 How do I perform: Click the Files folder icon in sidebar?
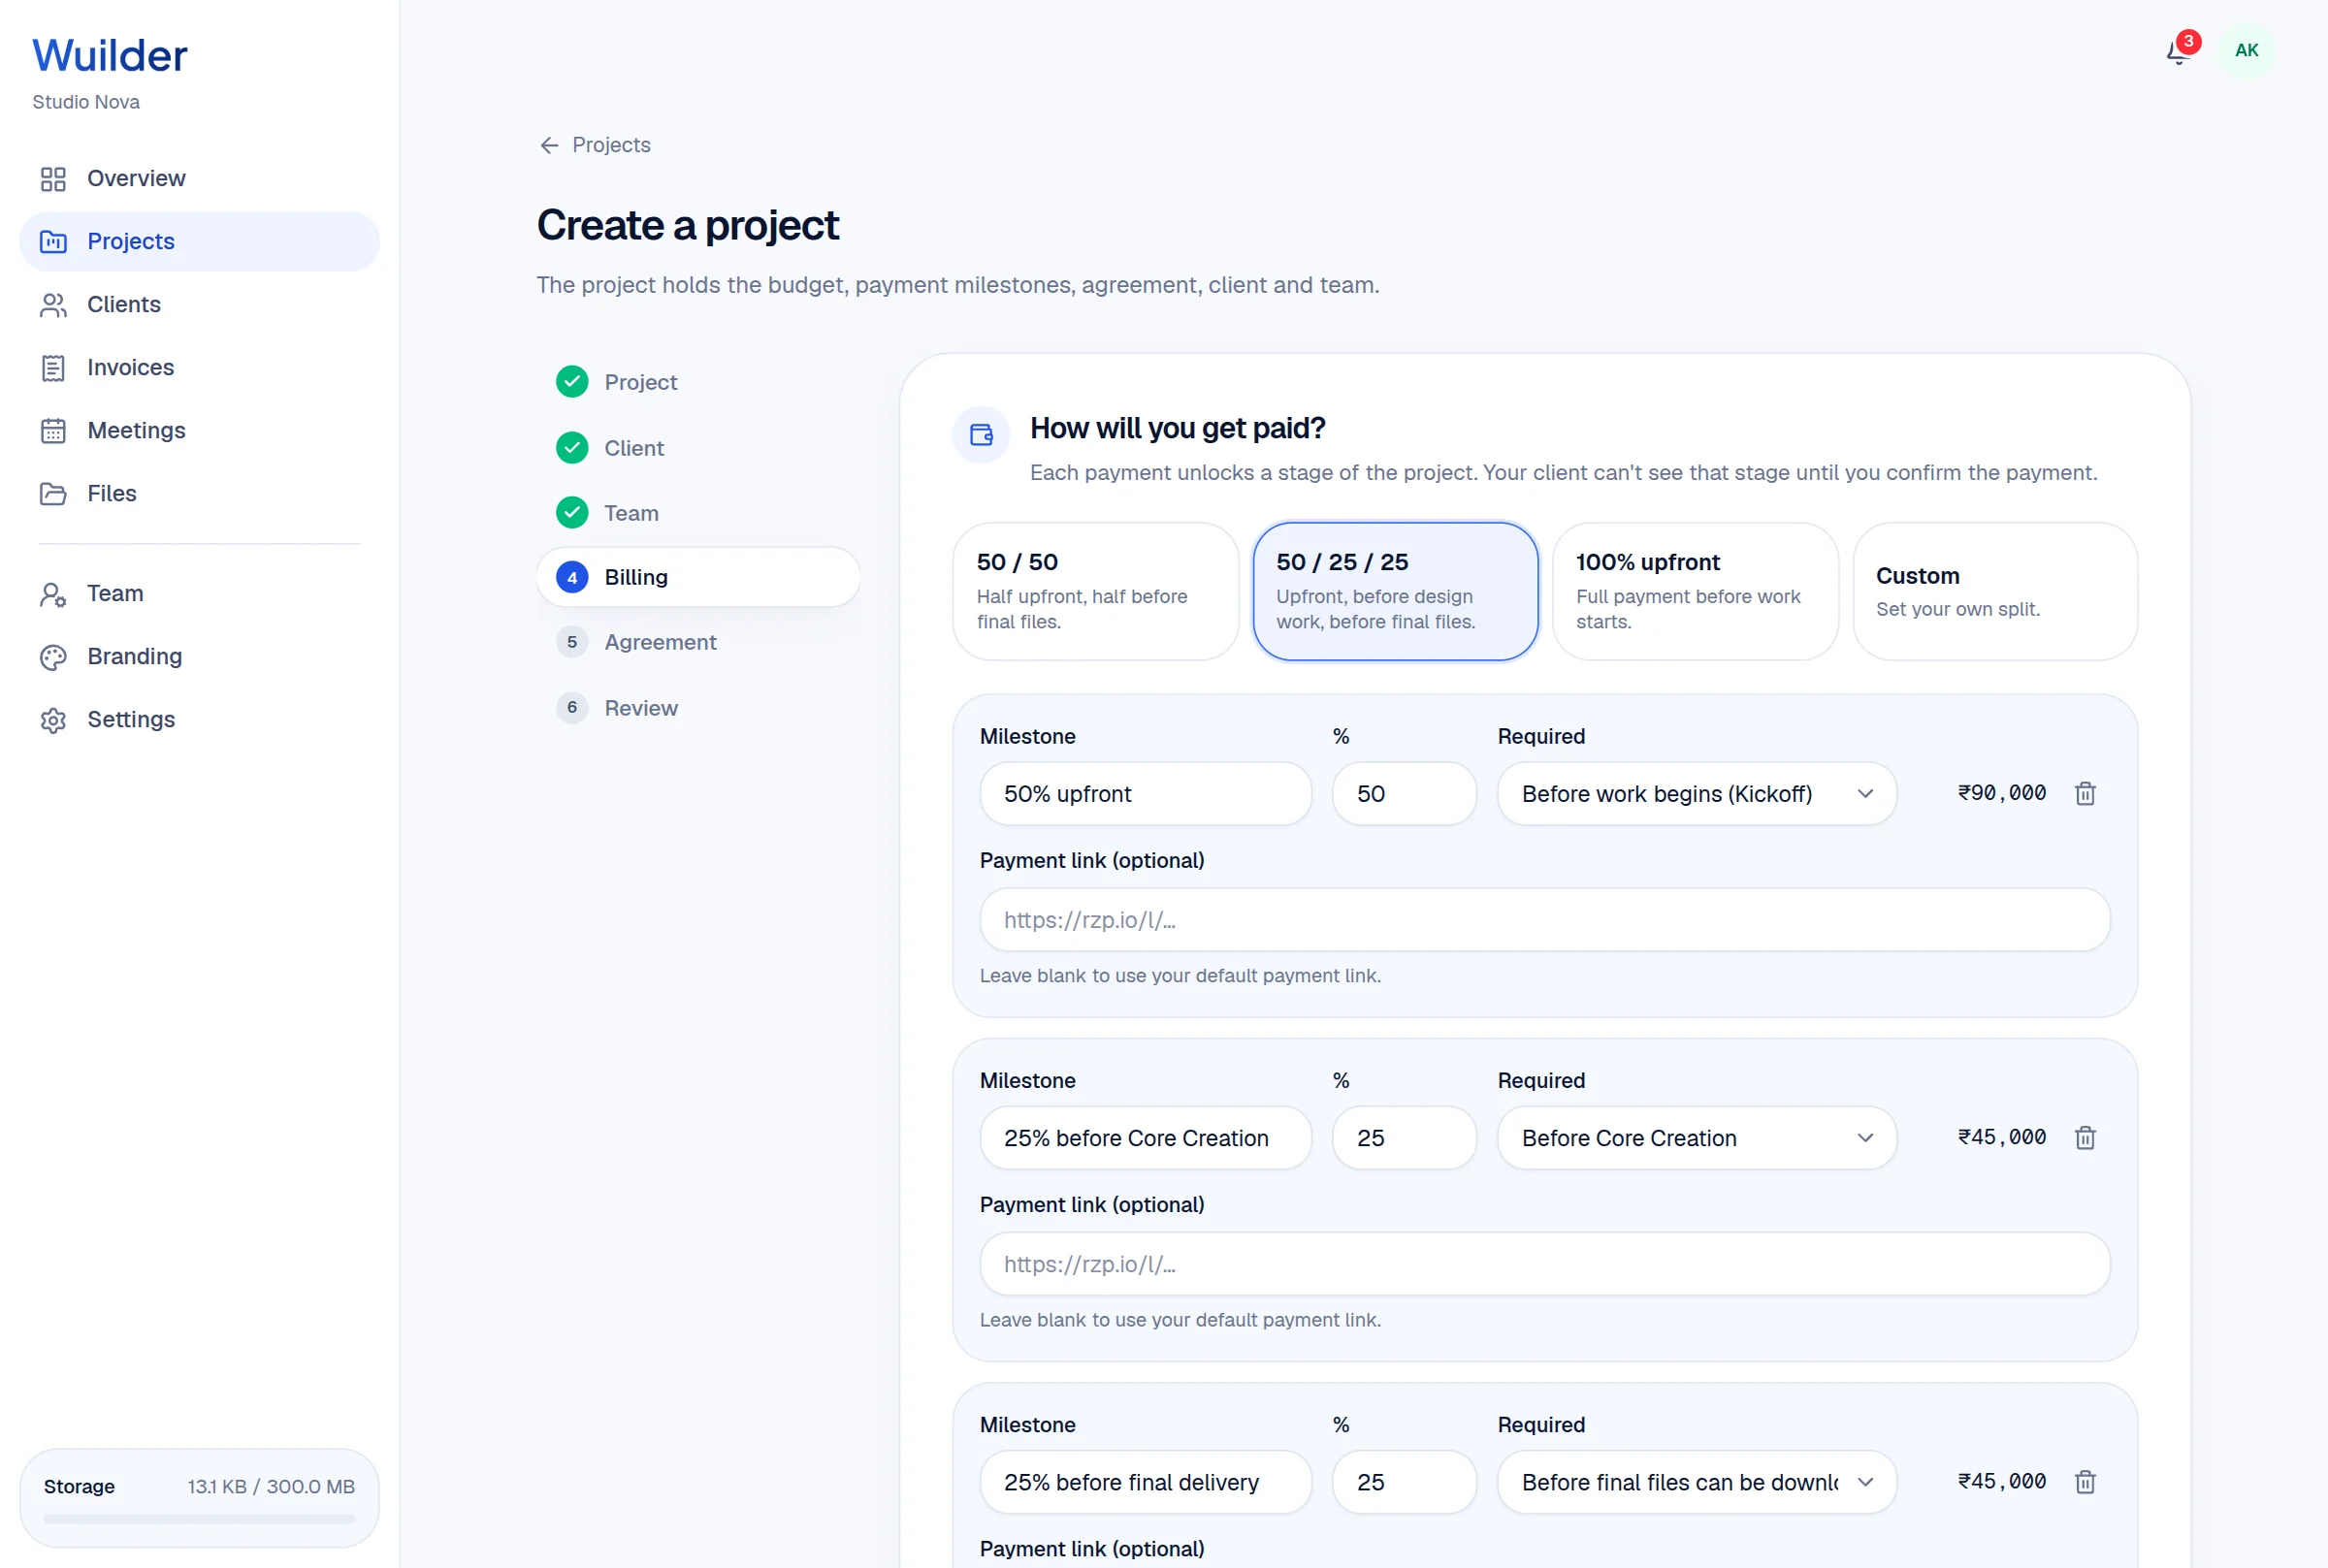(53, 494)
